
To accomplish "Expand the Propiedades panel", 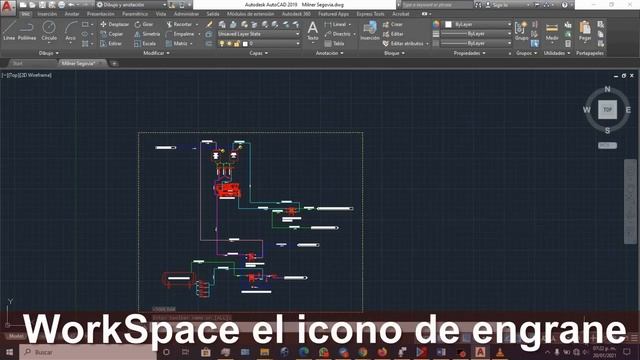I will point(469,53).
